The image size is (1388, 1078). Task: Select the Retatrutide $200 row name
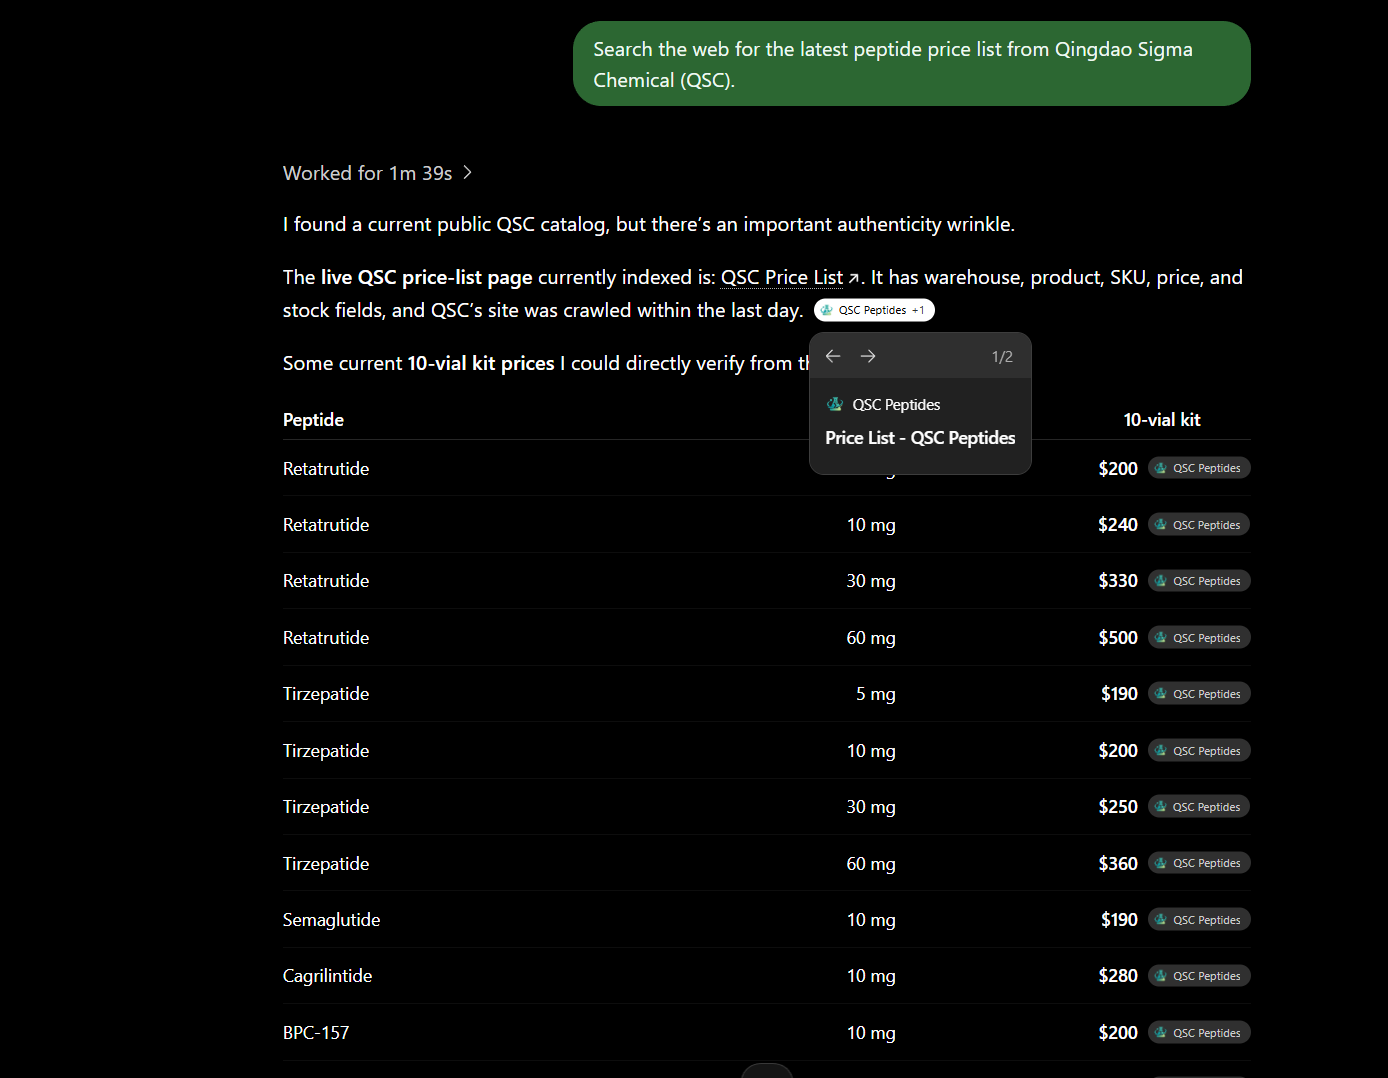click(326, 469)
